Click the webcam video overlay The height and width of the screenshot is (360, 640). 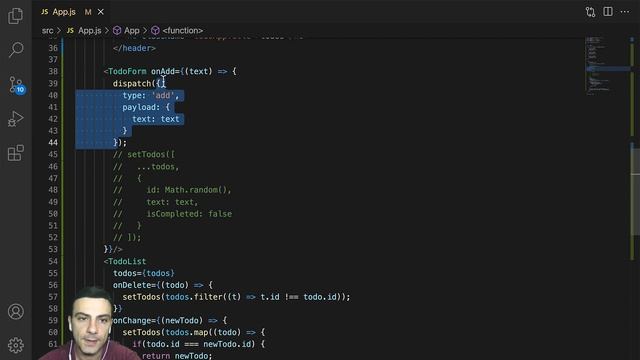tap(90, 324)
